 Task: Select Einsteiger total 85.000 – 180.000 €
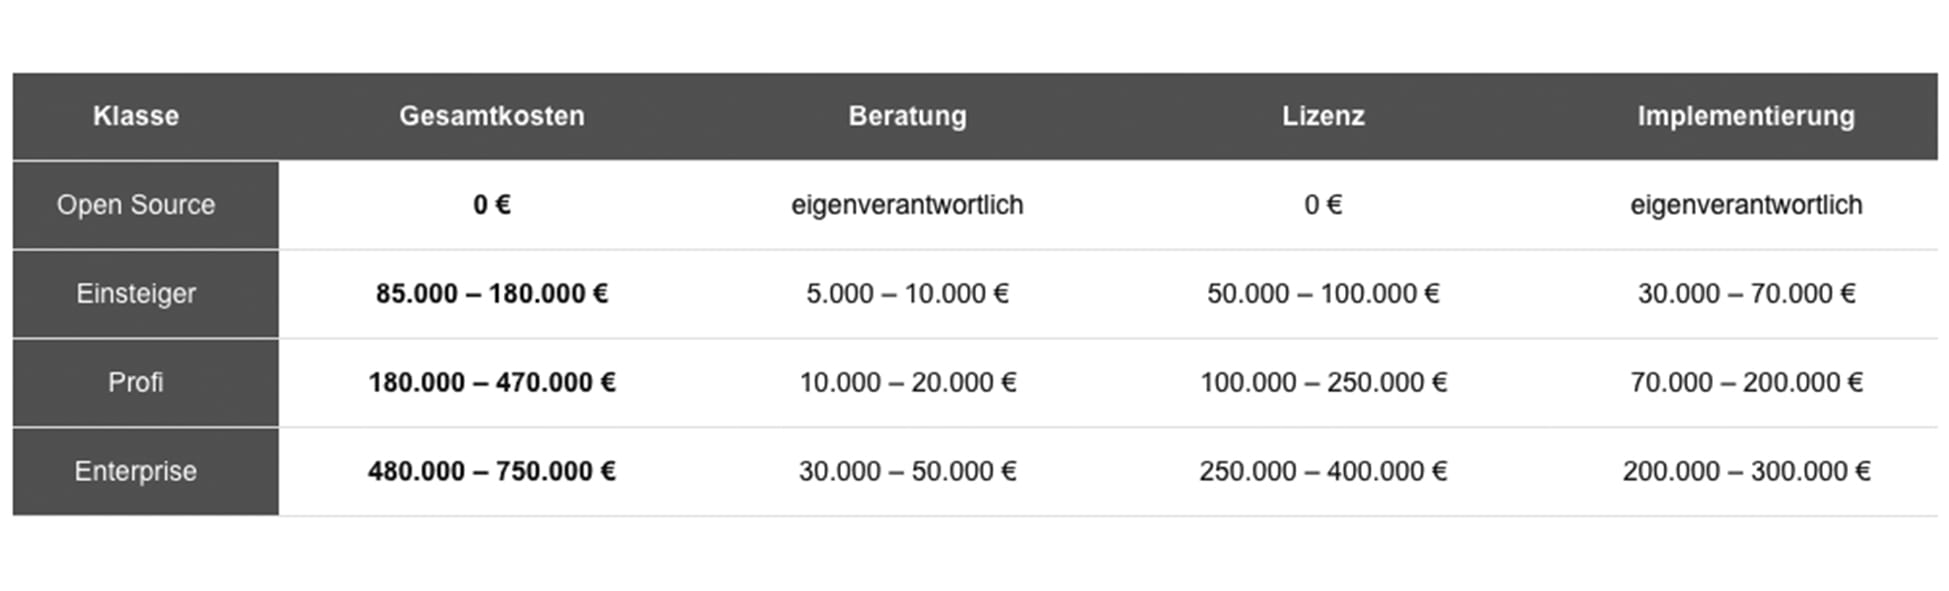tap(492, 294)
